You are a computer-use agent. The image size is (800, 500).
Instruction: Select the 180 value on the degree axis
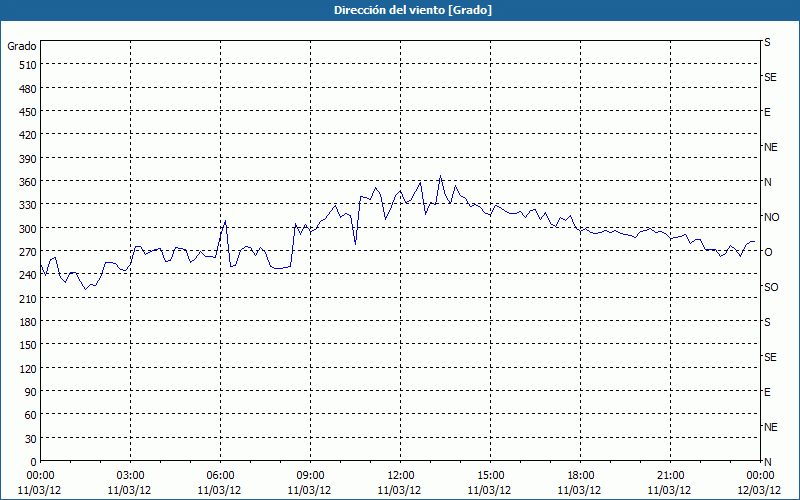coord(28,322)
